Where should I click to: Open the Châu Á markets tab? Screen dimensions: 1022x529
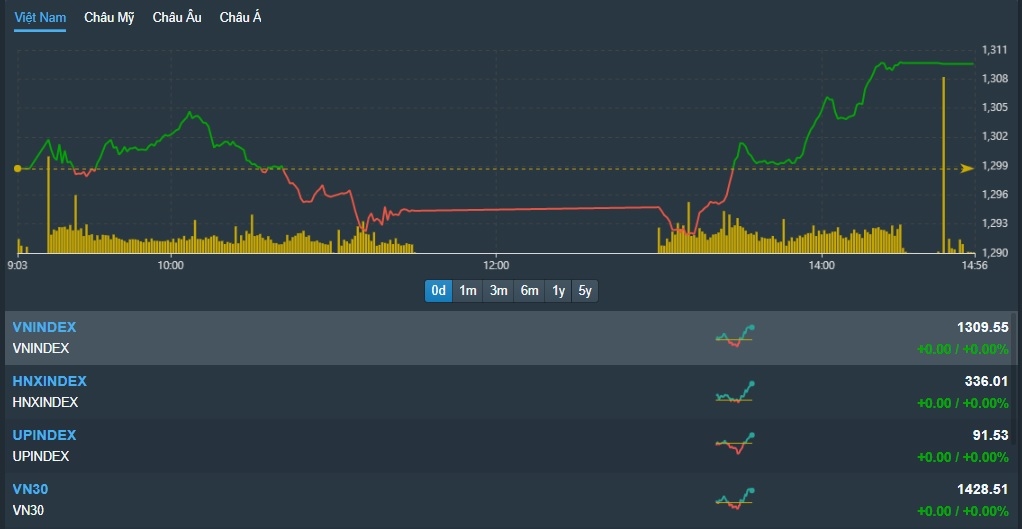tap(240, 18)
